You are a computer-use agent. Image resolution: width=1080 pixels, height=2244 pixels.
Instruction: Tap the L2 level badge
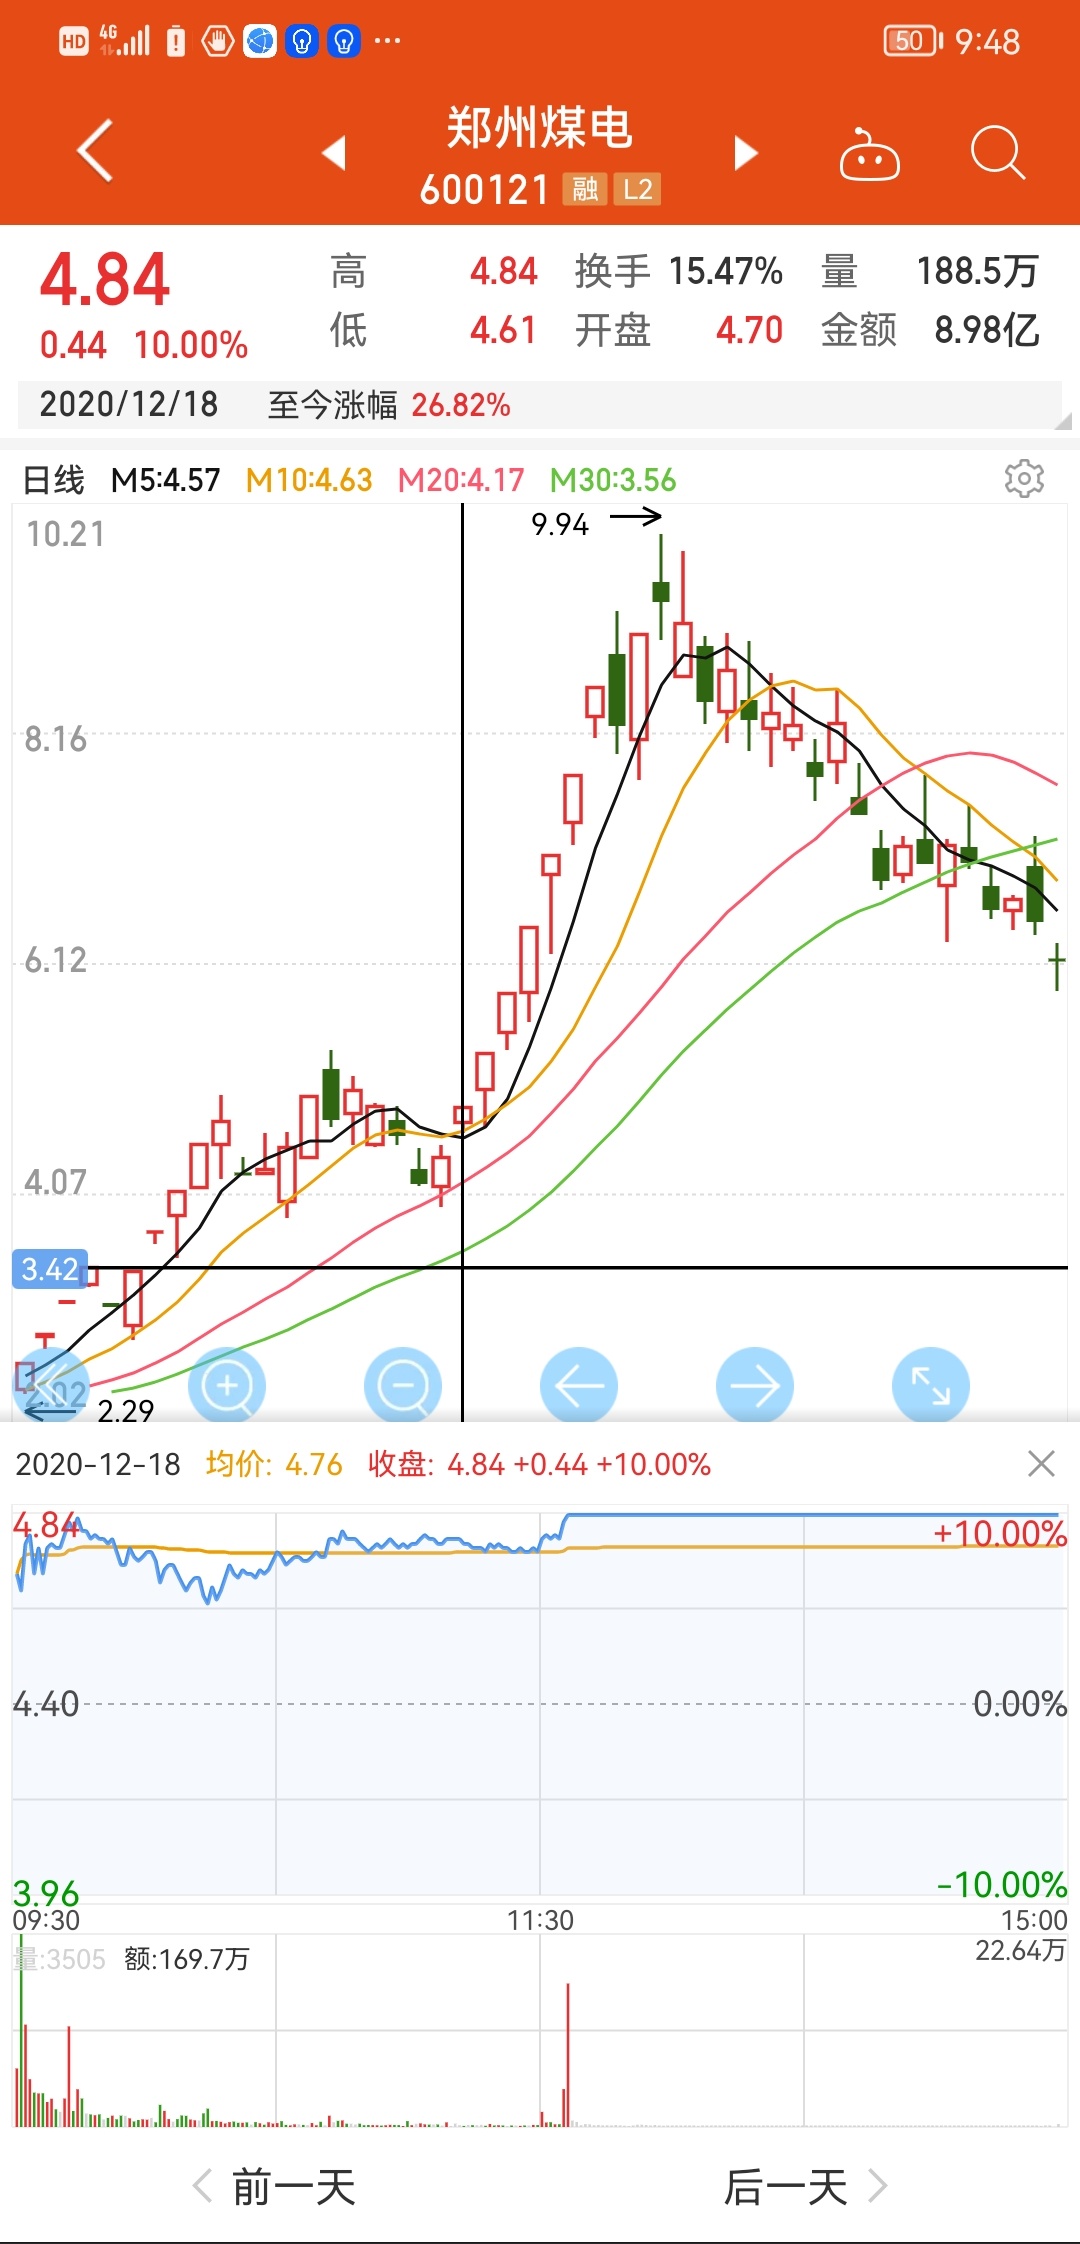tap(637, 189)
